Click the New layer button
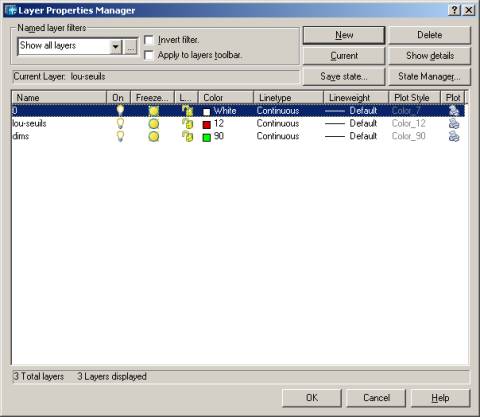480x417 pixels. coord(344,35)
